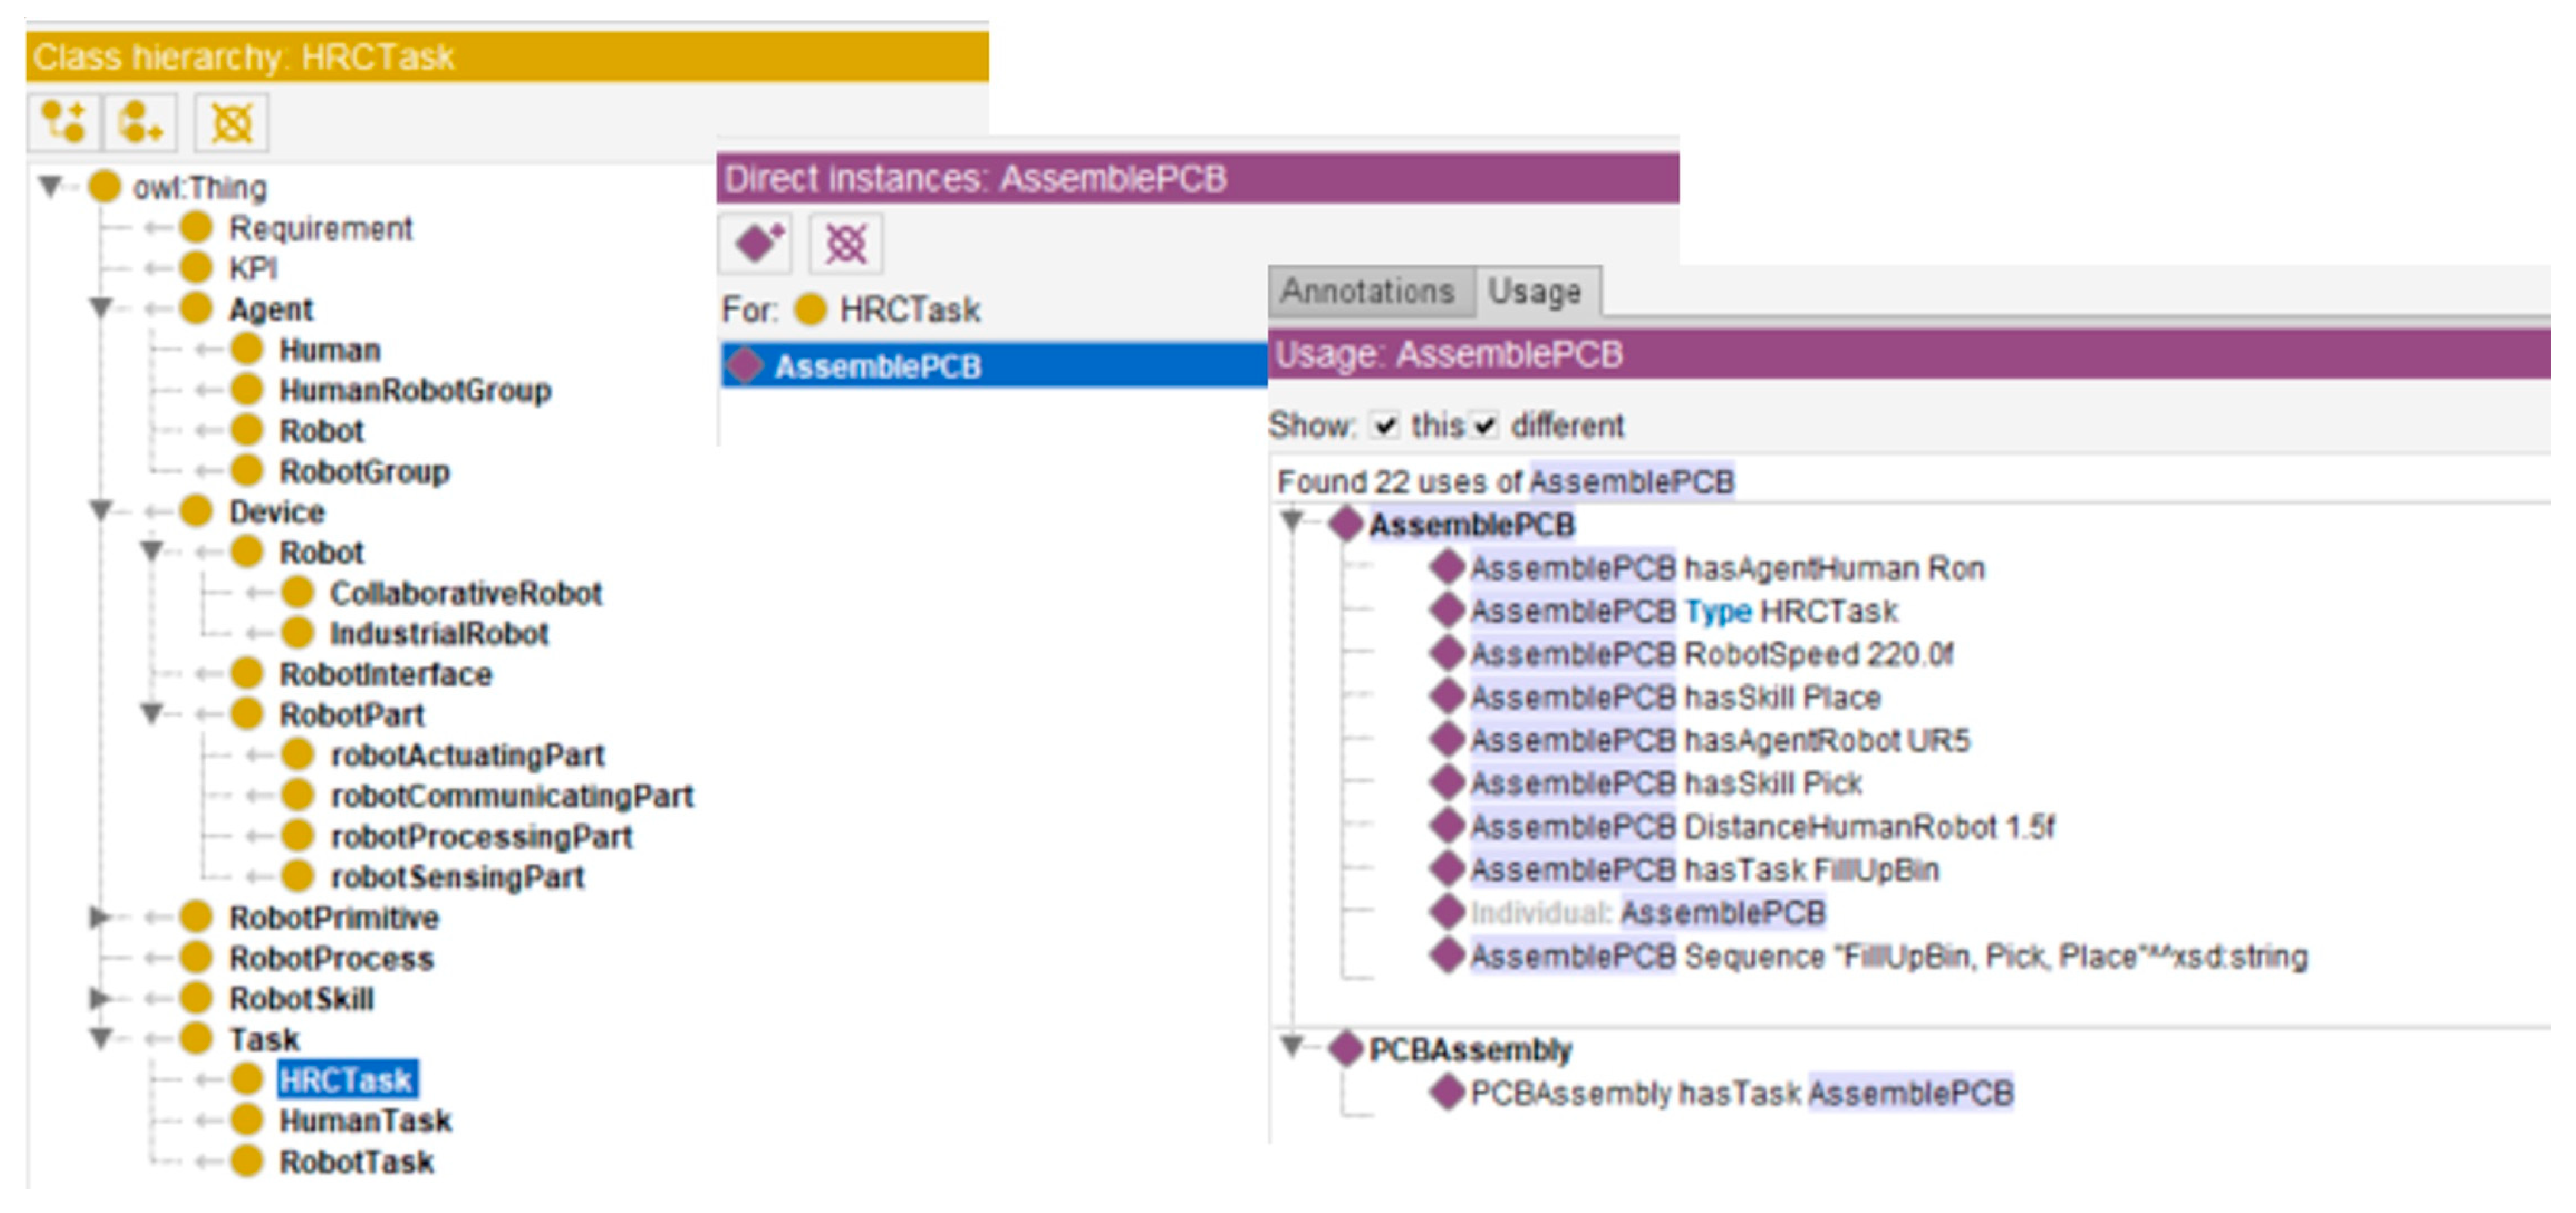
Task: Collapse the Task class node
Action: pyautogui.click(x=100, y=1038)
